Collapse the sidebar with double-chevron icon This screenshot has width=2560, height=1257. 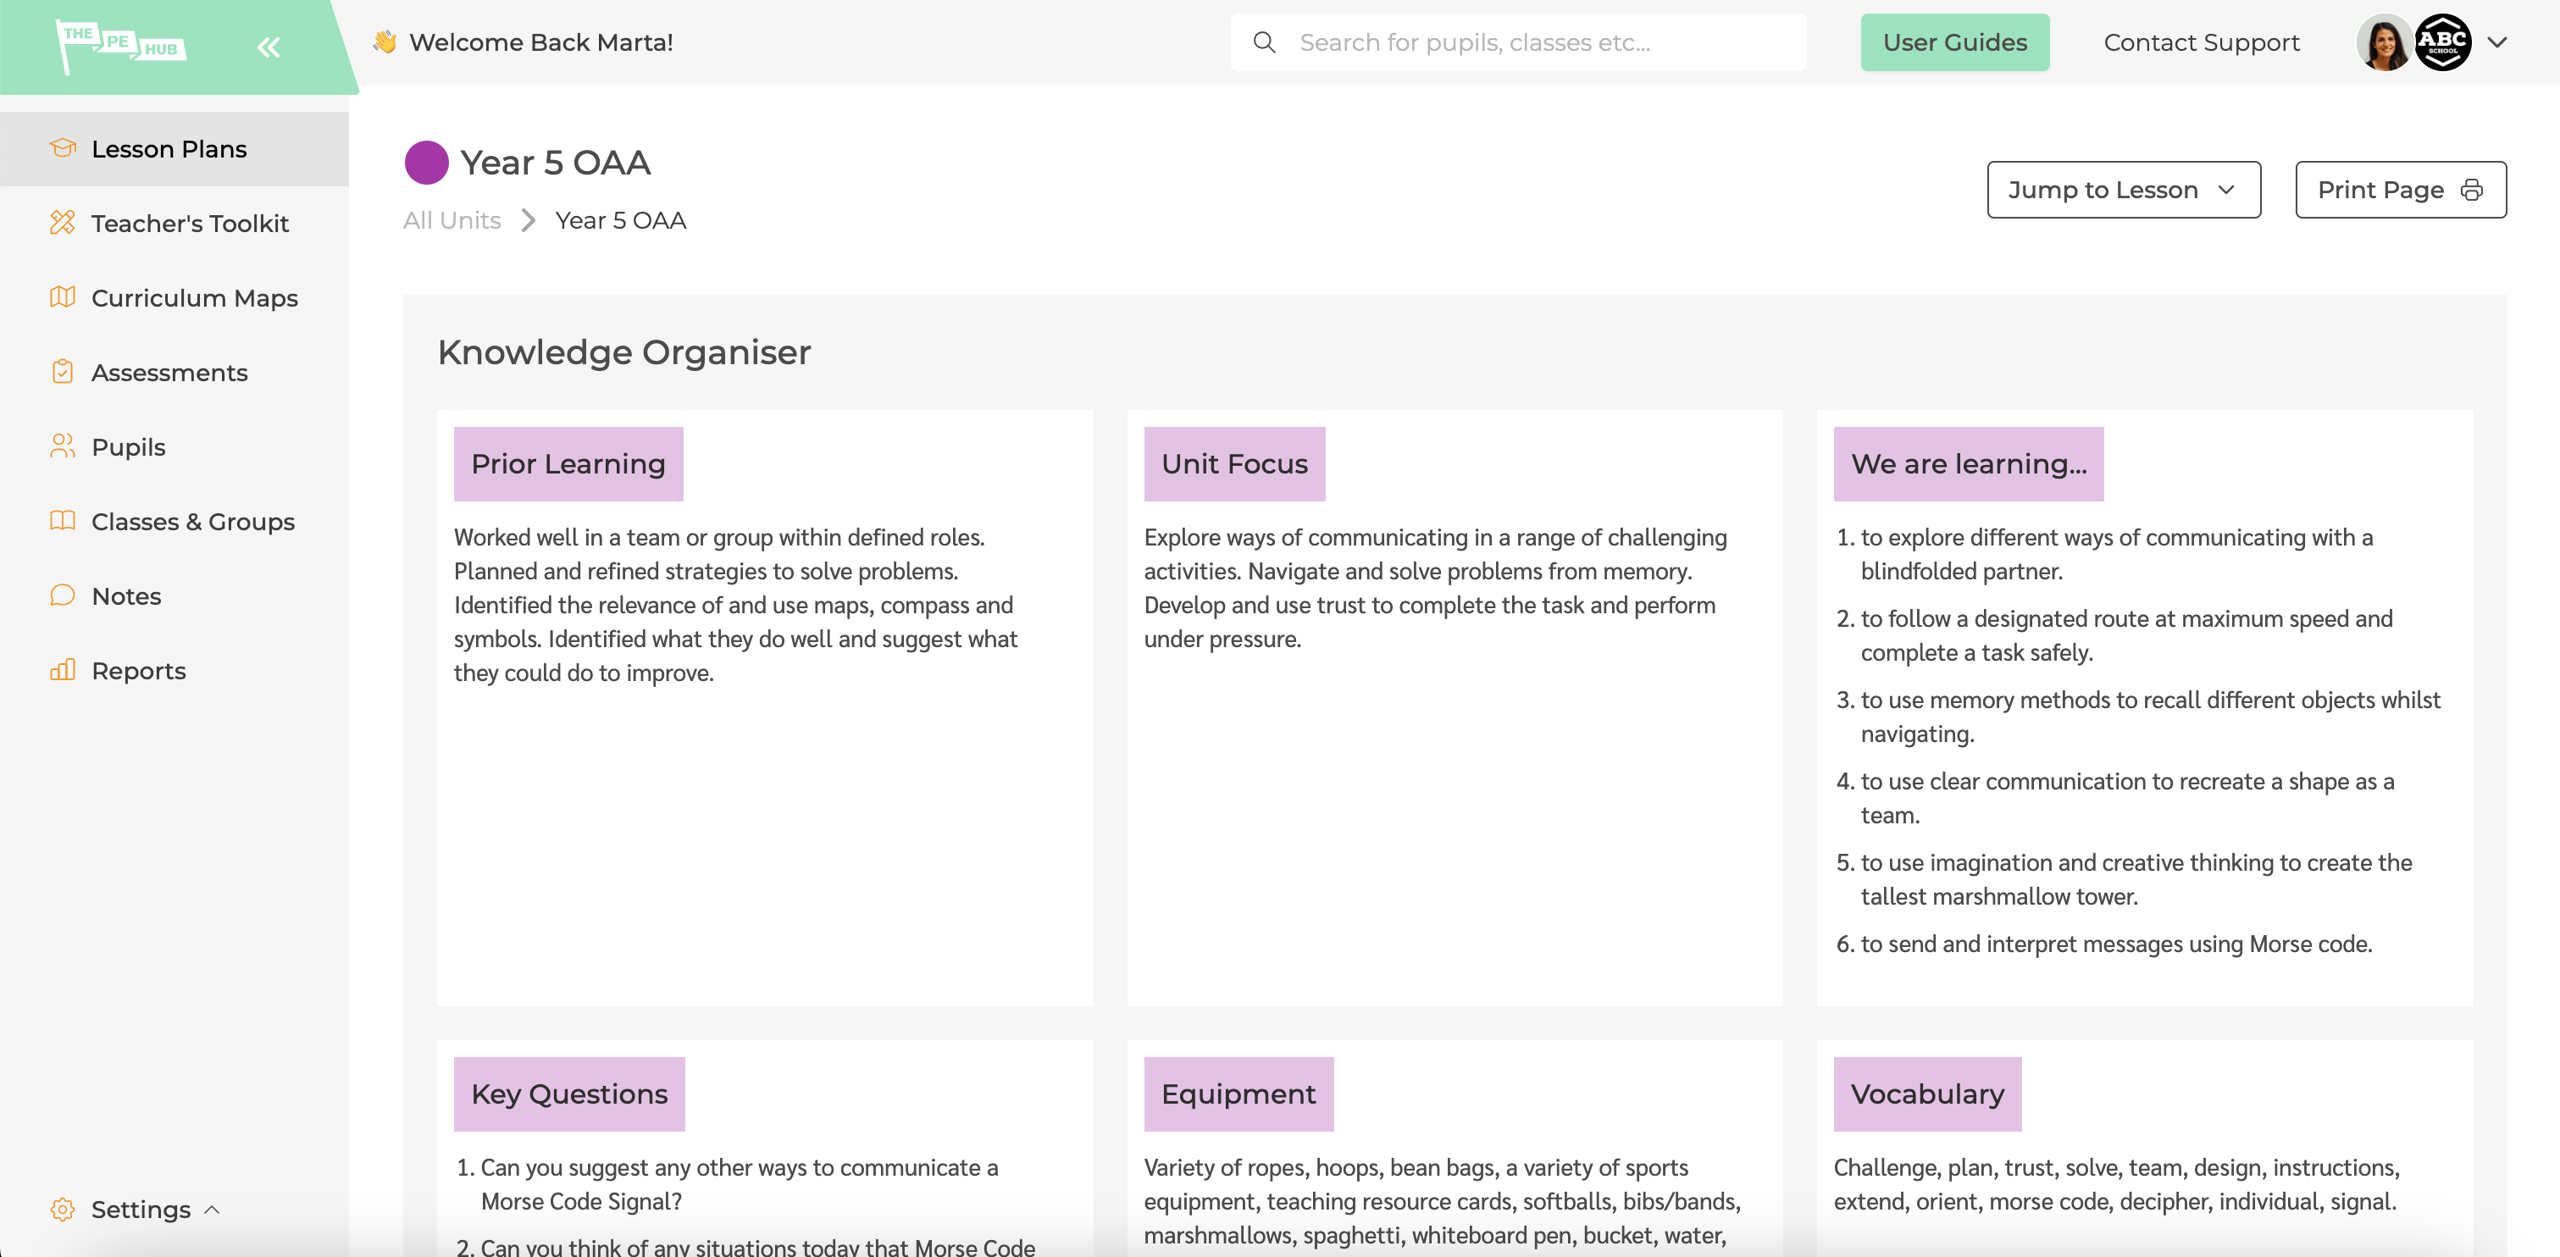268,47
